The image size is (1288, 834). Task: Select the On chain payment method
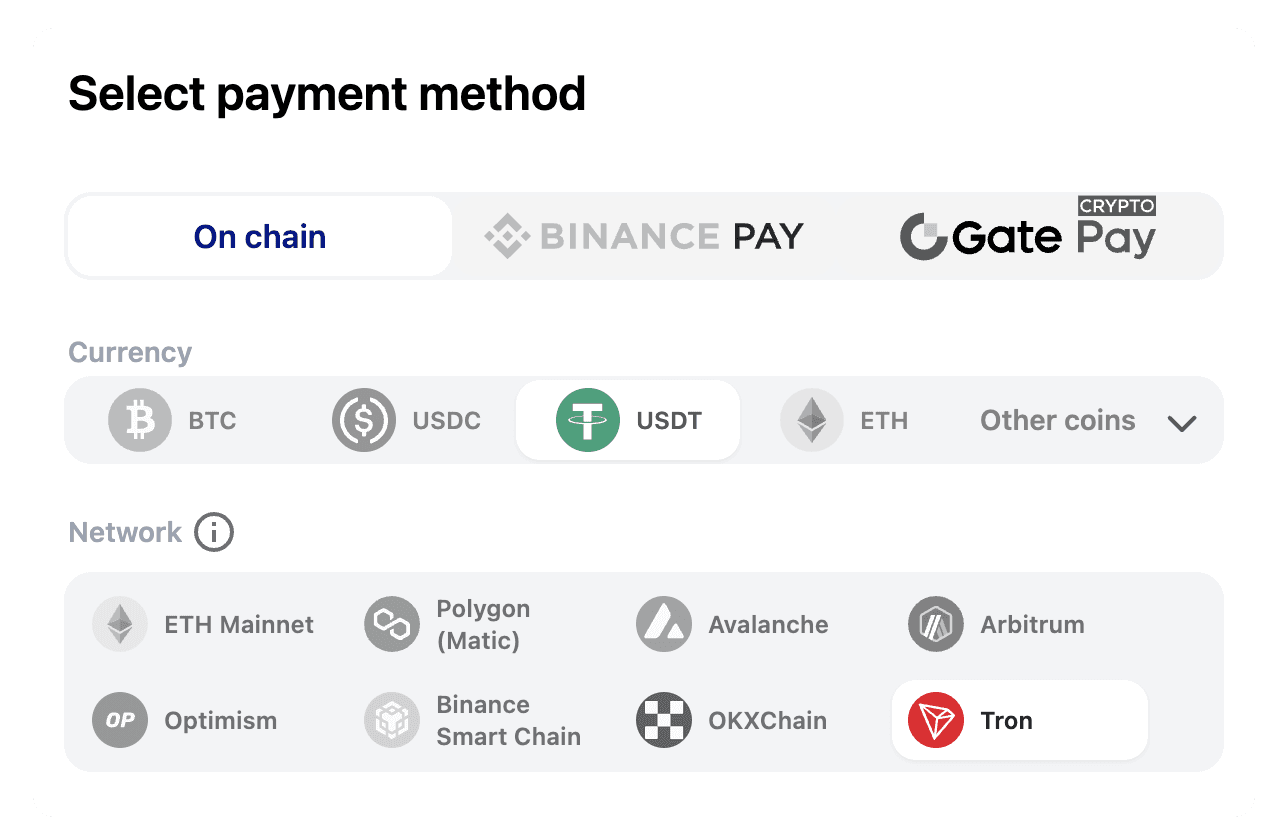point(259,236)
